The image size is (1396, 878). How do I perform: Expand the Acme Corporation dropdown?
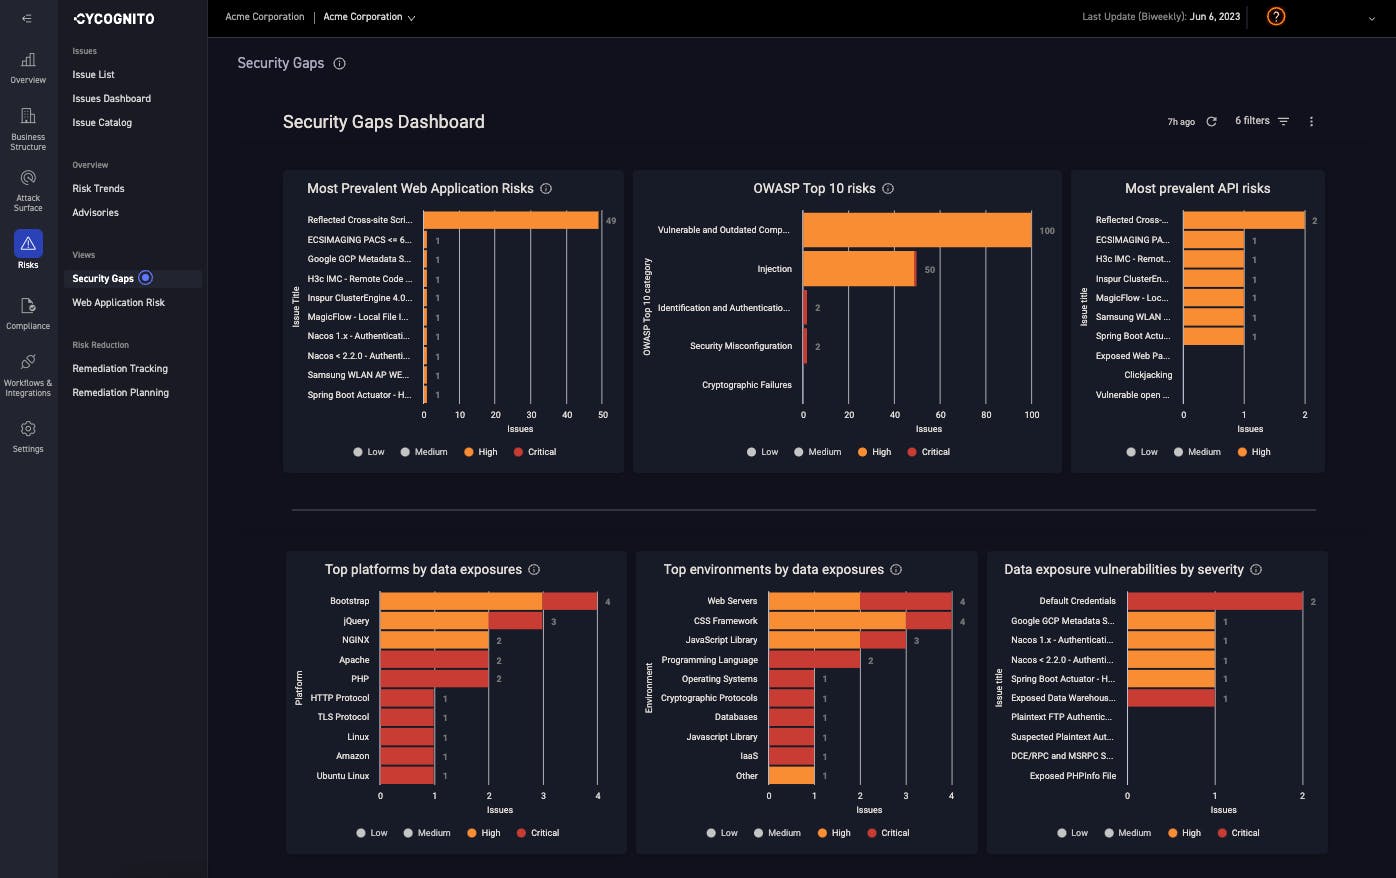[x=369, y=17]
